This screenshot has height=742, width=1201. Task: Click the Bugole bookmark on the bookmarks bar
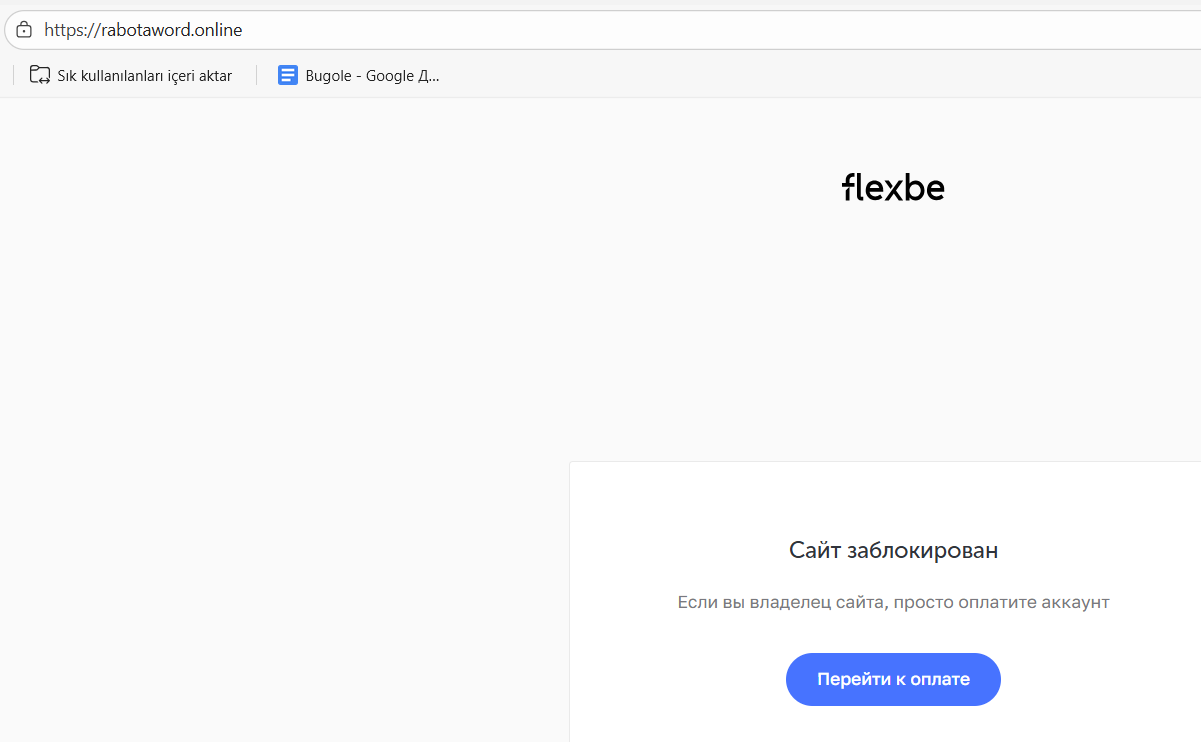coord(360,75)
